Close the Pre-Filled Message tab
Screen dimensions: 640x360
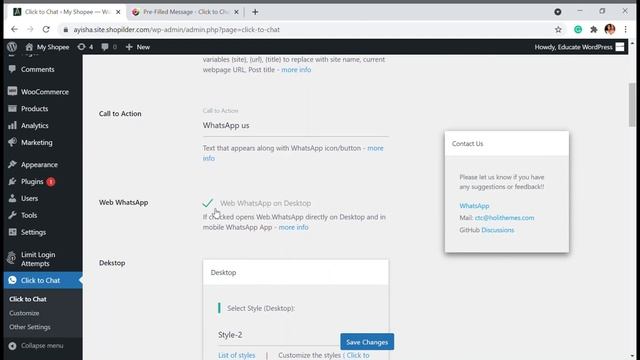[236, 12]
